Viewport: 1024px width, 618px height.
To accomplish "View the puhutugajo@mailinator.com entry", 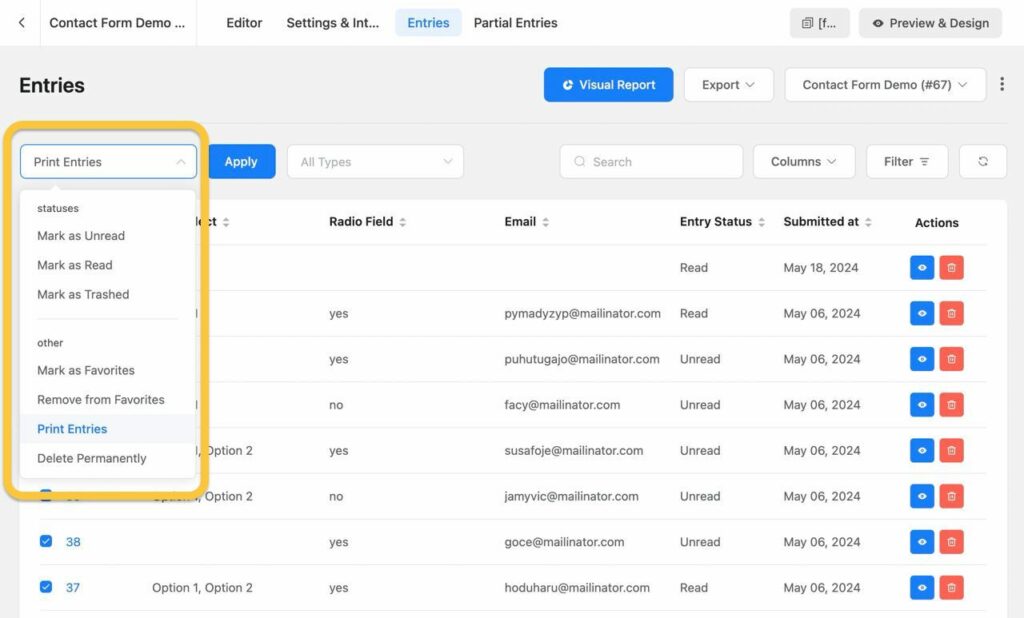I will tap(921, 359).
